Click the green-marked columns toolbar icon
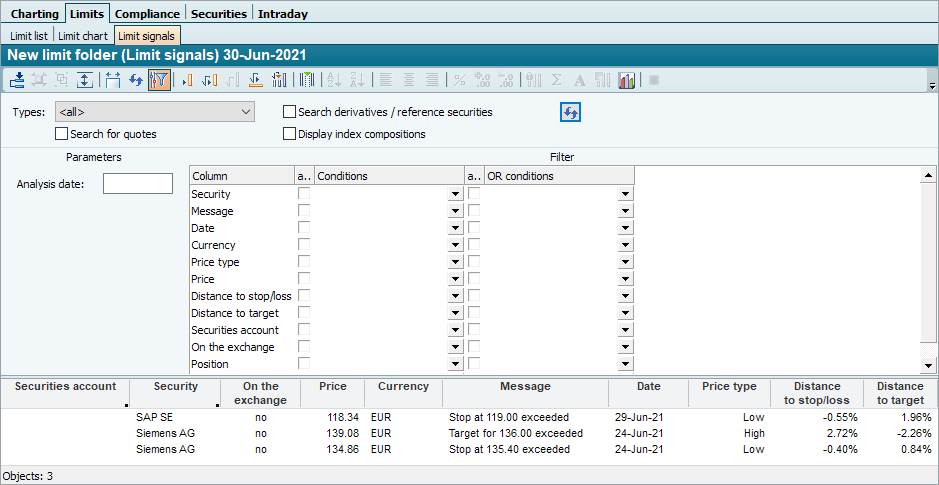 tap(308, 80)
